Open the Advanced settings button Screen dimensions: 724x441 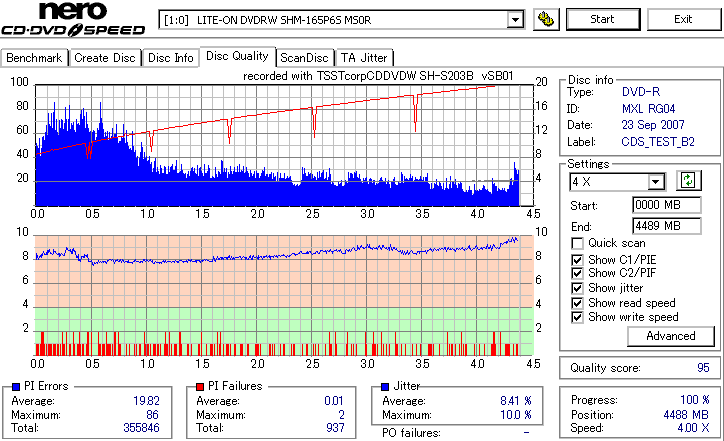point(670,336)
